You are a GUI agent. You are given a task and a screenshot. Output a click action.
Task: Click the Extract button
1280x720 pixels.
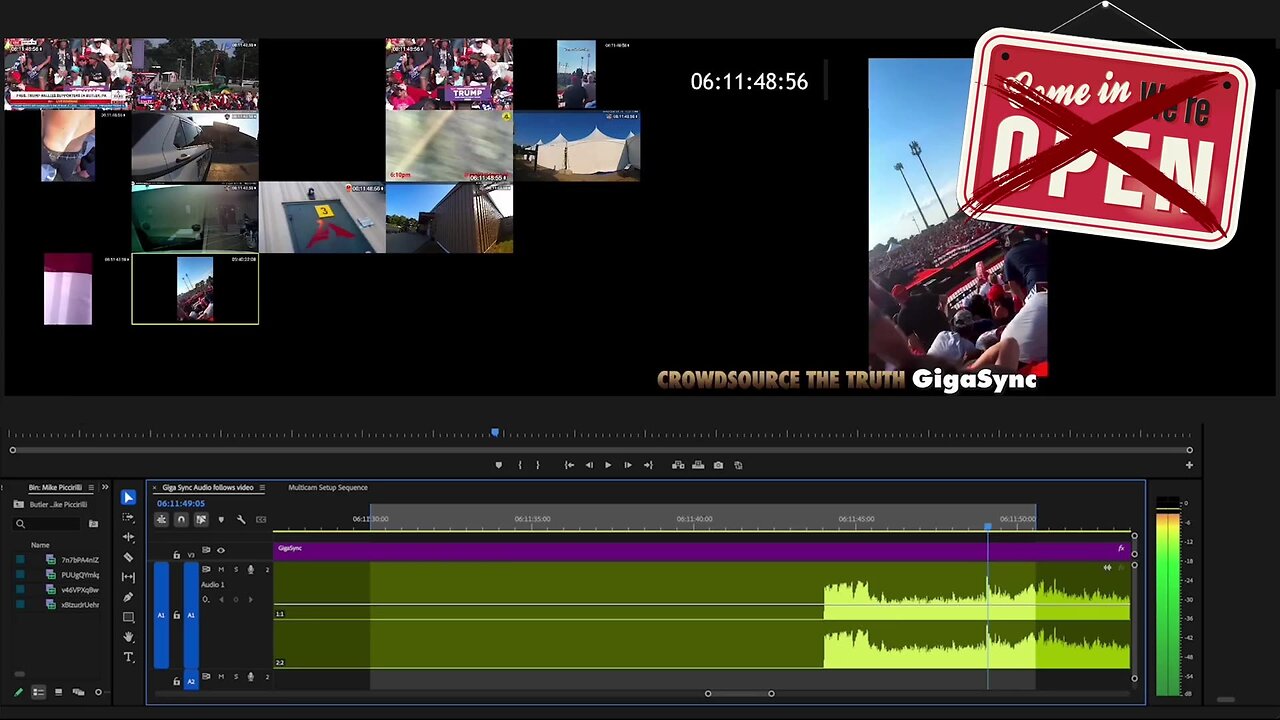(x=698, y=465)
